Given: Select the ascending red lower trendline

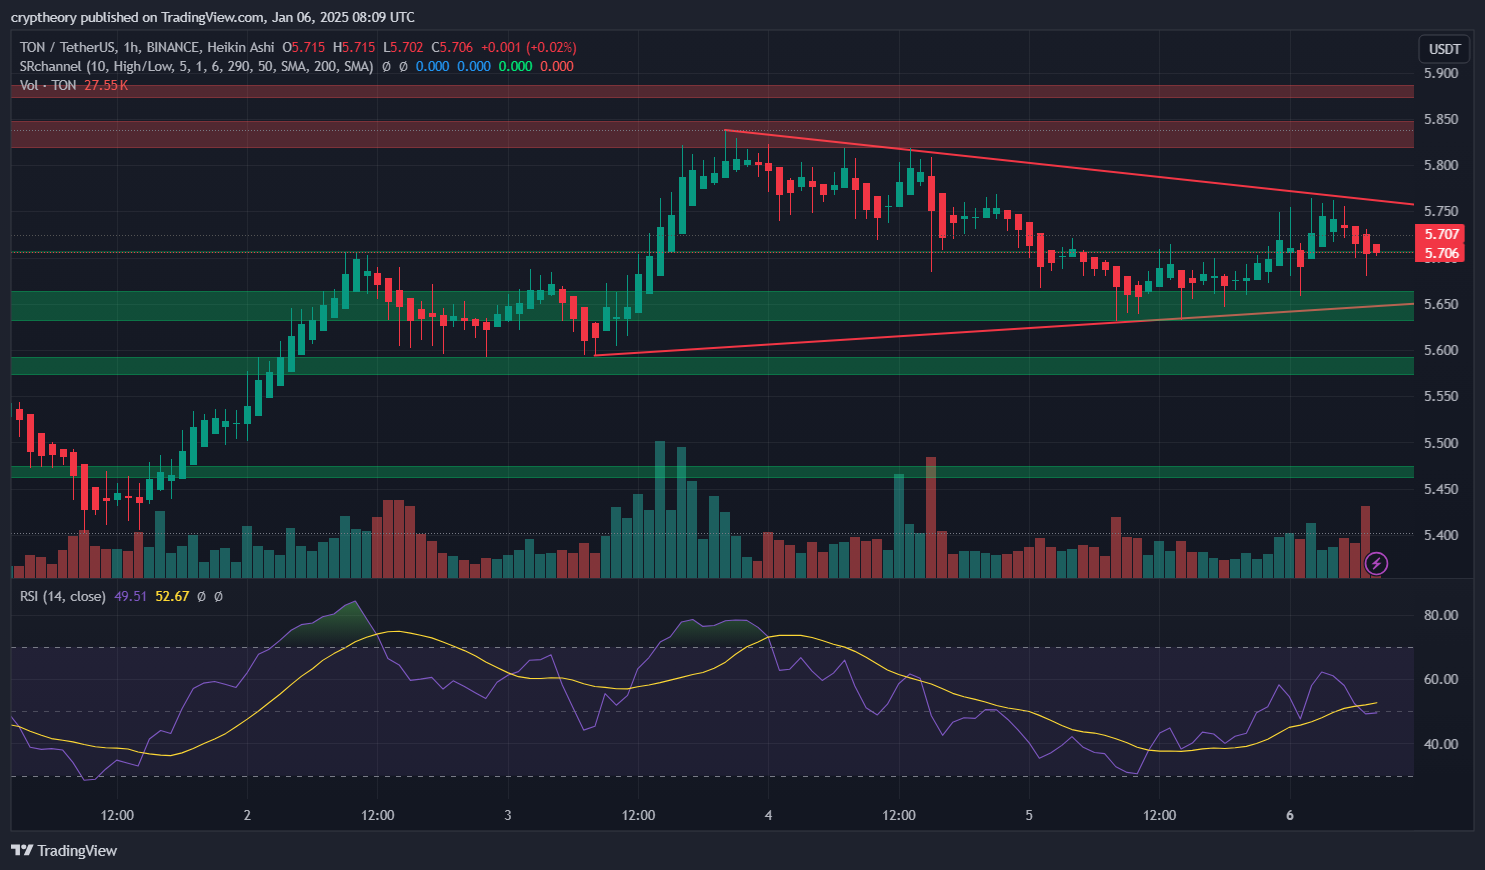Looking at the screenshot, I should (x=1004, y=329).
